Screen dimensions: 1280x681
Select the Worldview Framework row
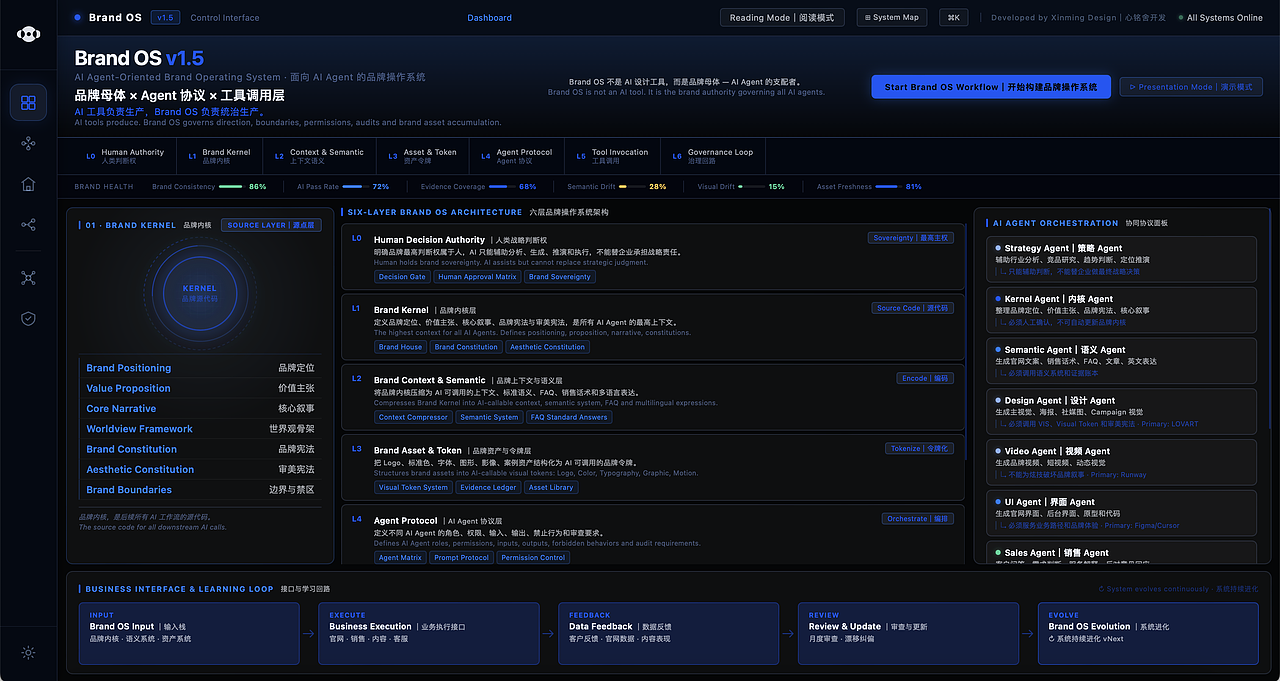pos(200,429)
